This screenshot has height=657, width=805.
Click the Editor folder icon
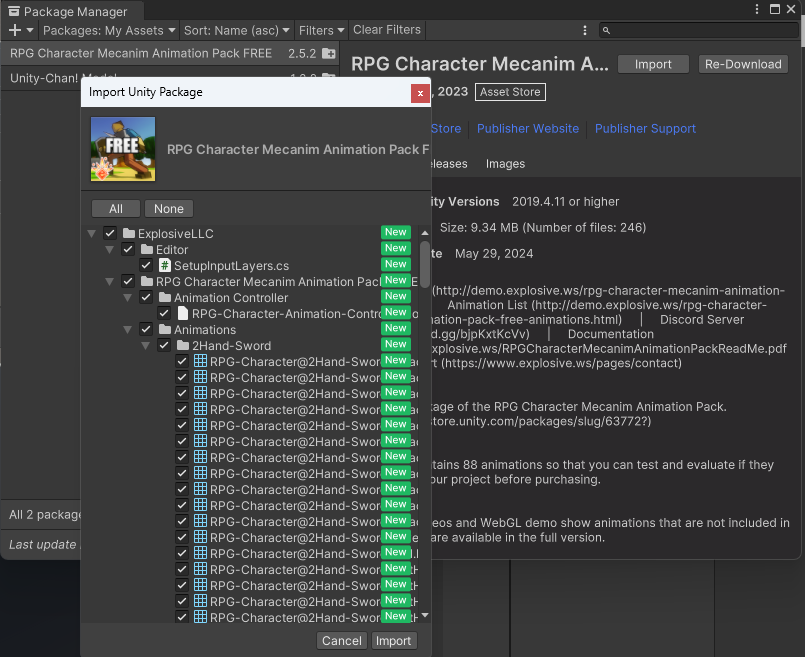[x=147, y=249]
